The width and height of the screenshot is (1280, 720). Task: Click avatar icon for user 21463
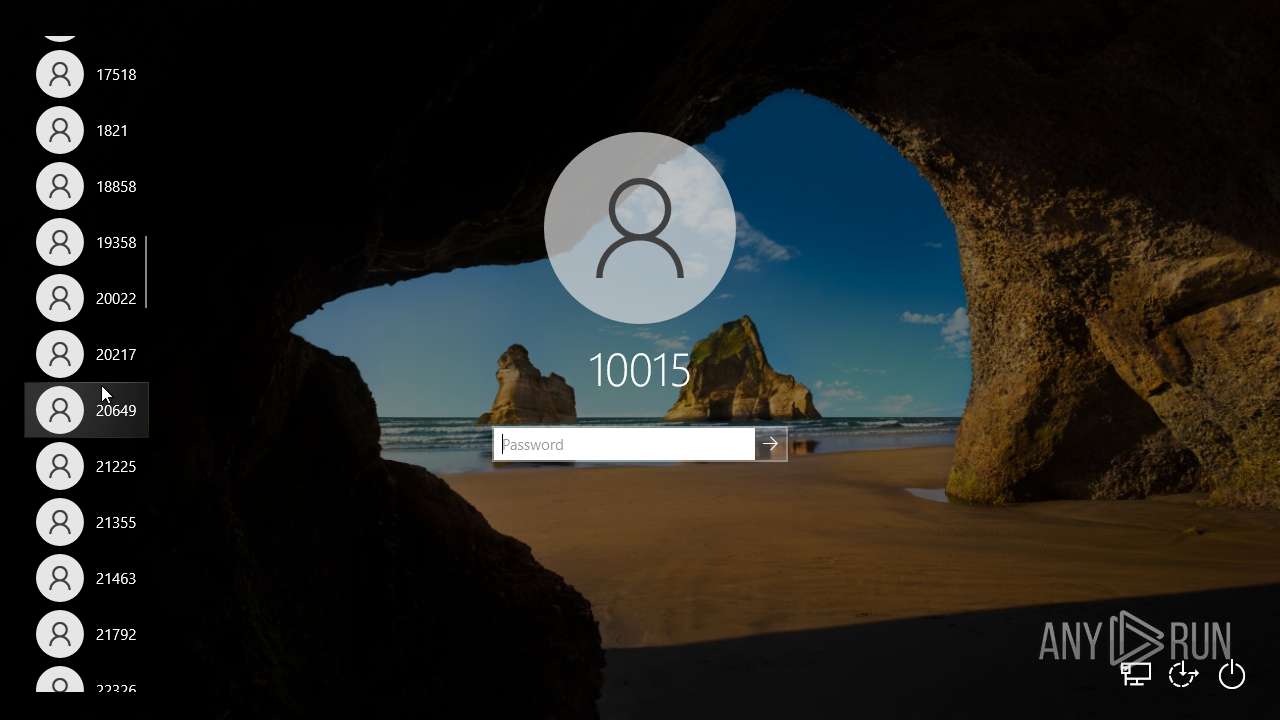pos(60,578)
